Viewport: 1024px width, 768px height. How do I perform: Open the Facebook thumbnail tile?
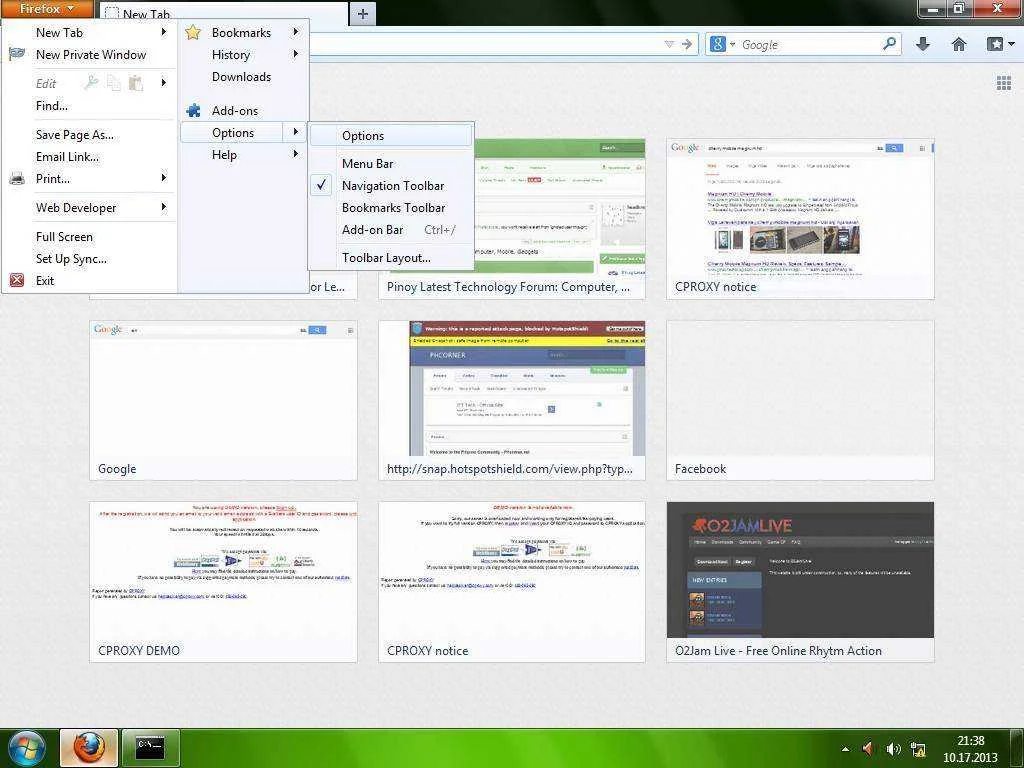(x=800, y=400)
